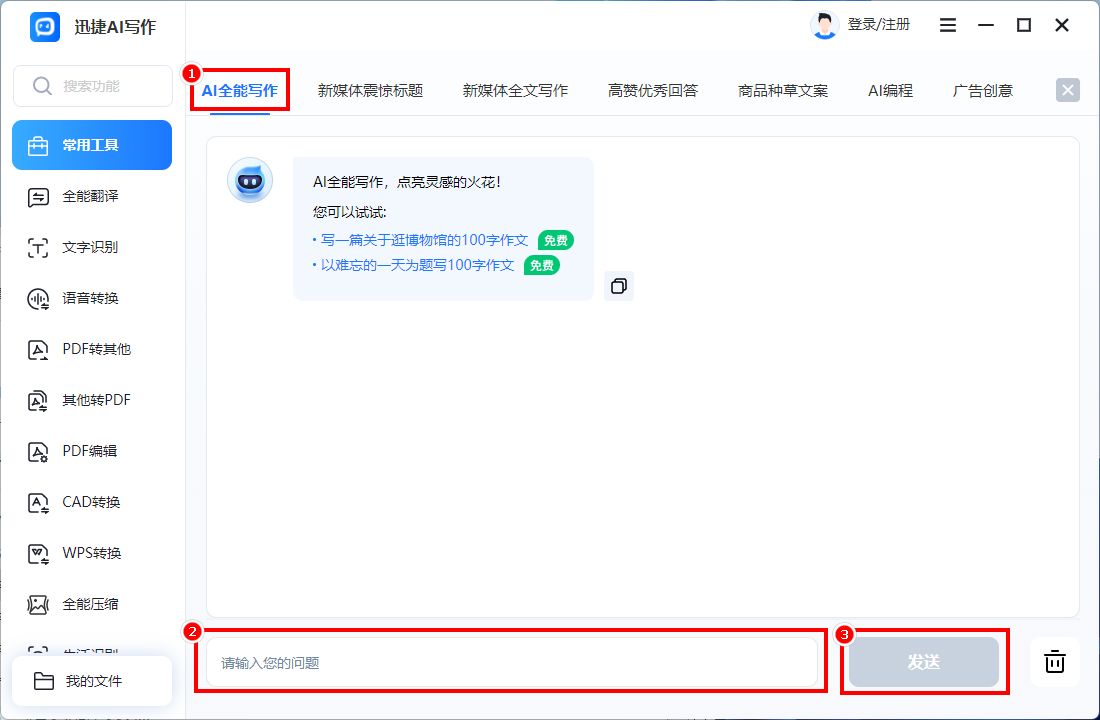Click the PDF编辑 sidebar icon
The image size is (1100, 720).
(38, 452)
